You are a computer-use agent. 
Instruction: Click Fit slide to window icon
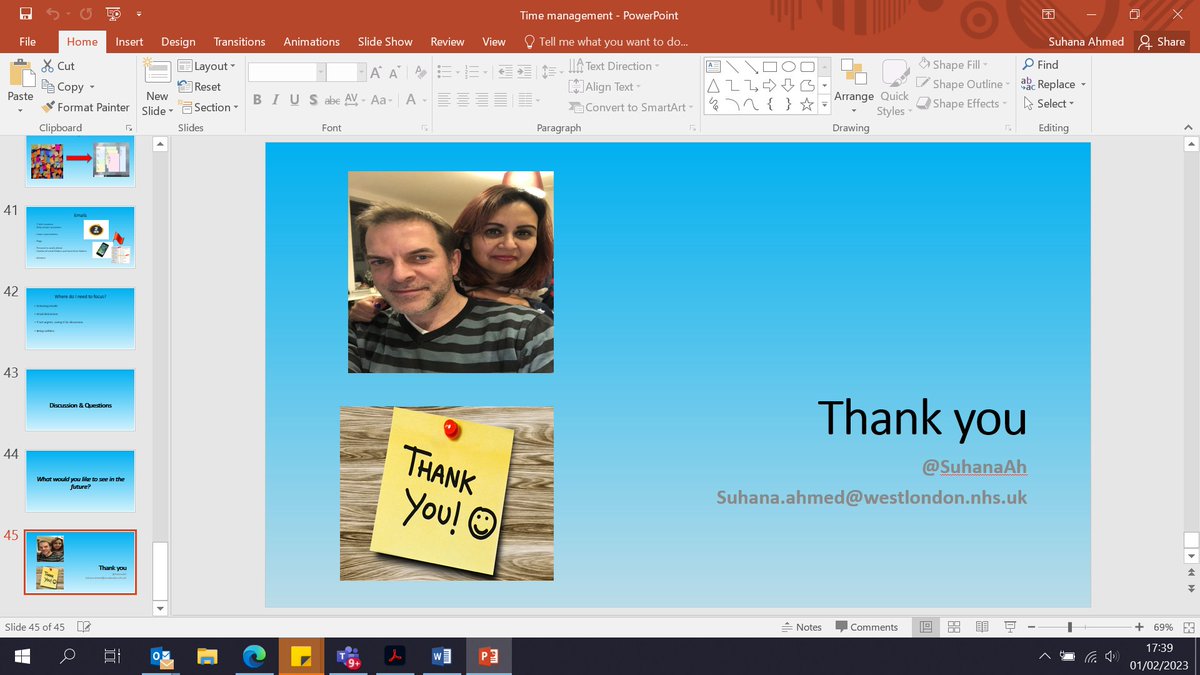(x=1188, y=627)
